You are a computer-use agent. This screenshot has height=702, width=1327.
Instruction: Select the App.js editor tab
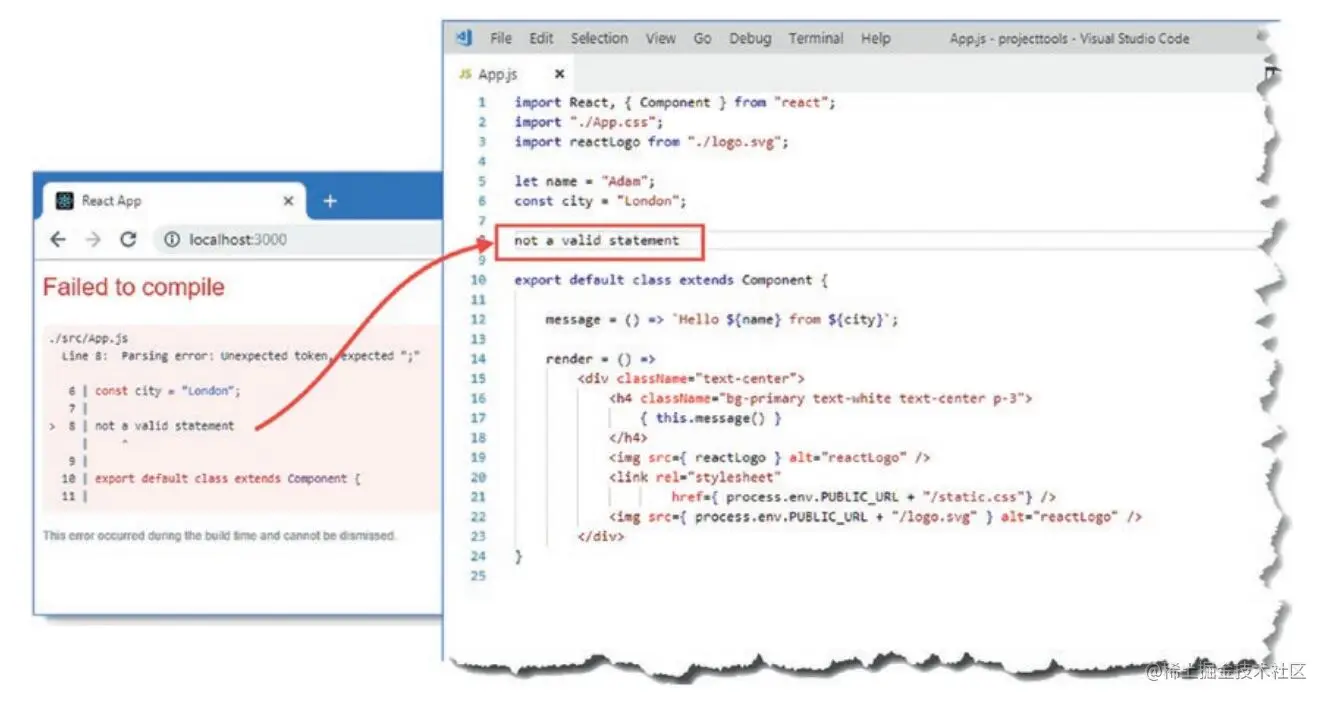[511, 74]
